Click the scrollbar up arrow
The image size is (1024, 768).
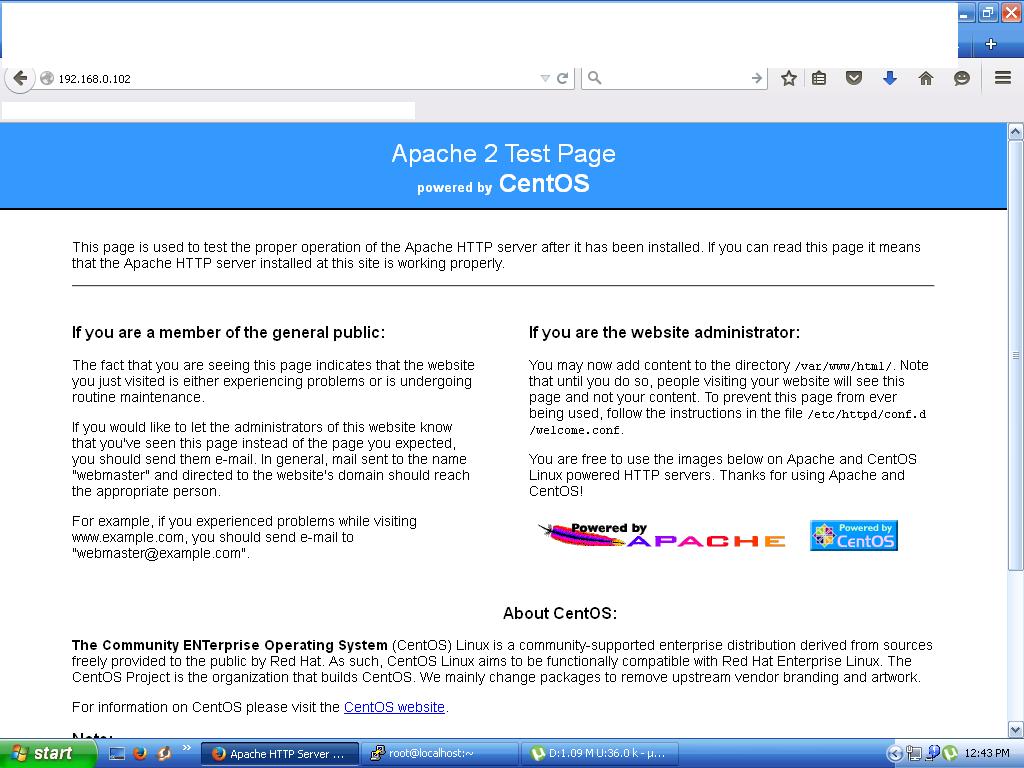click(x=1016, y=132)
